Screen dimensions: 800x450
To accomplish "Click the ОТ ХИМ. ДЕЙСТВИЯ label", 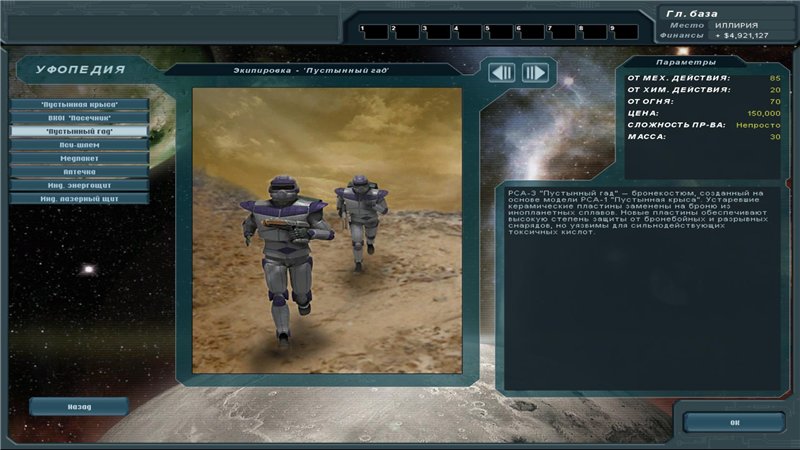I will (679, 90).
